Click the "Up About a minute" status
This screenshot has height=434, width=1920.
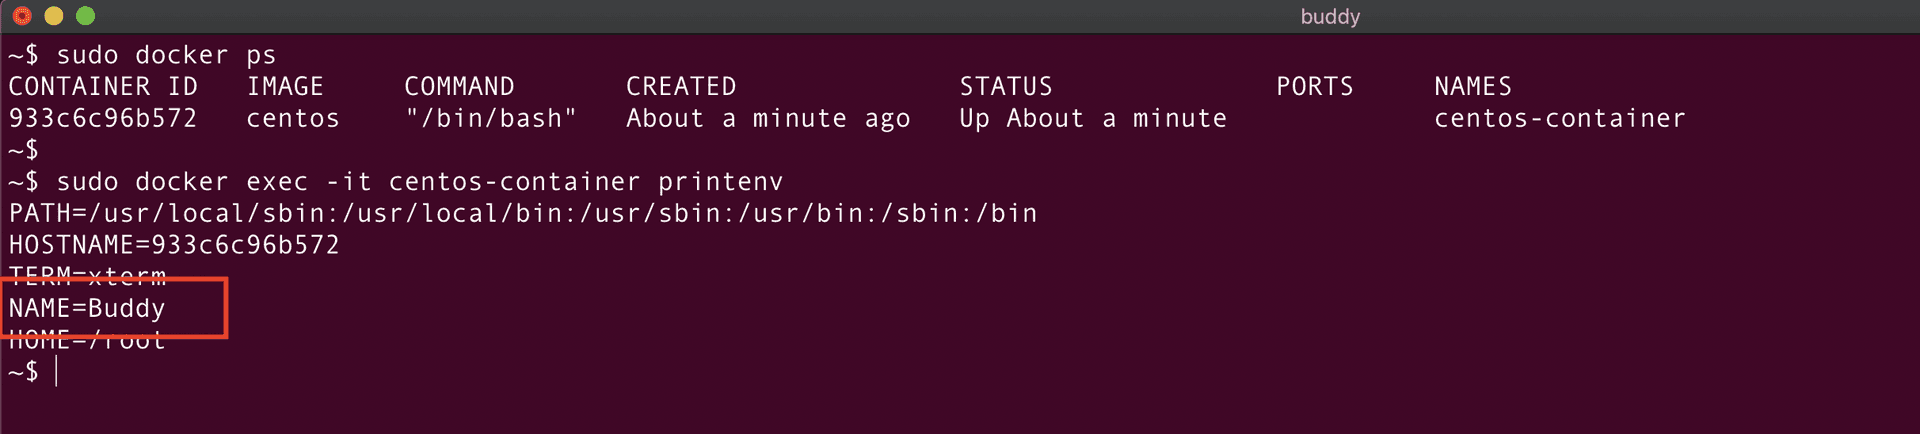1093,119
